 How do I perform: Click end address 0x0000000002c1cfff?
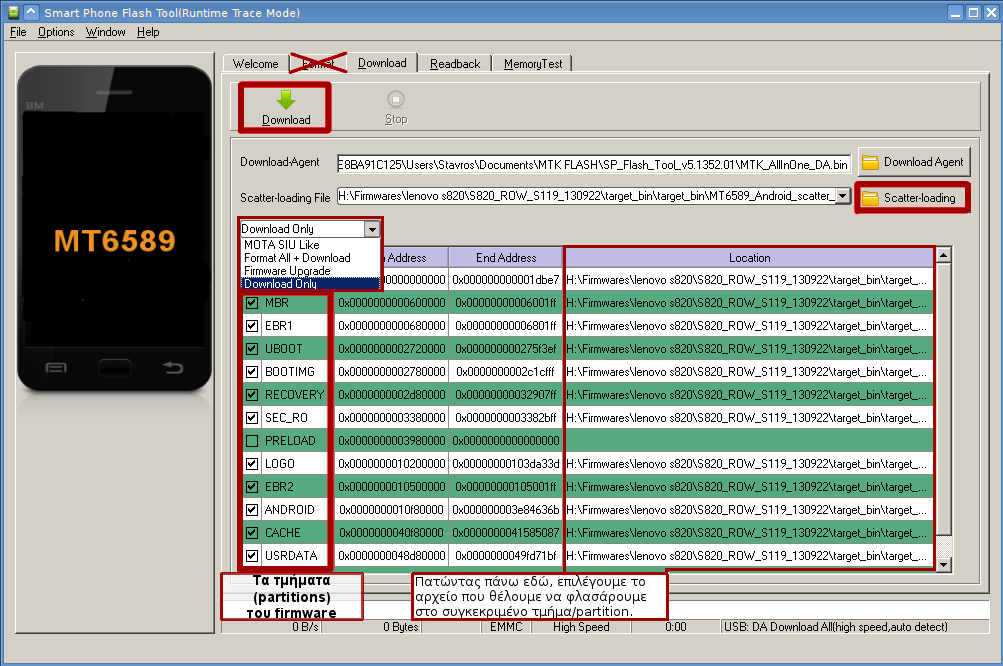tap(506, 372)
